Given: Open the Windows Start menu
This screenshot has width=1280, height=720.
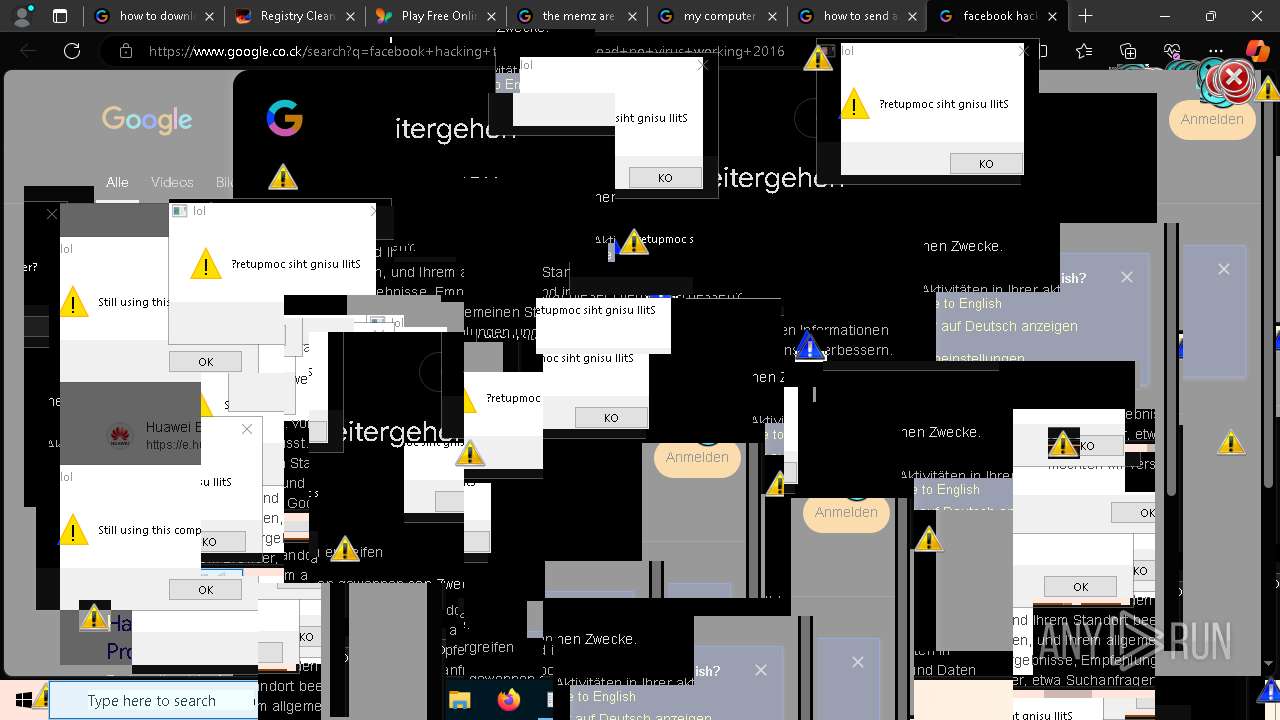Looking at the screenshot, I should pos(23,700).
